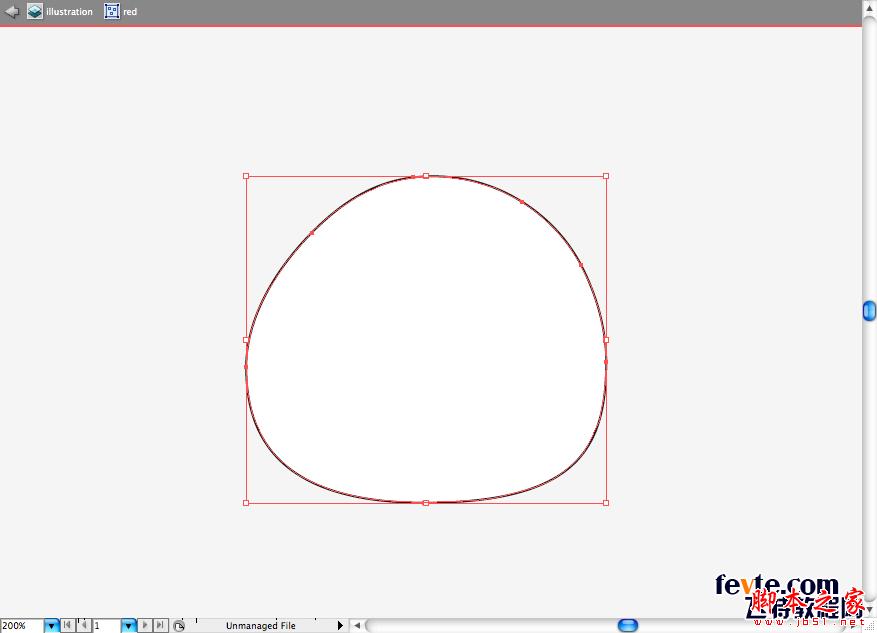Click the top-center bounding box handle
The image size is (877, 633).
tap(426, 176)
